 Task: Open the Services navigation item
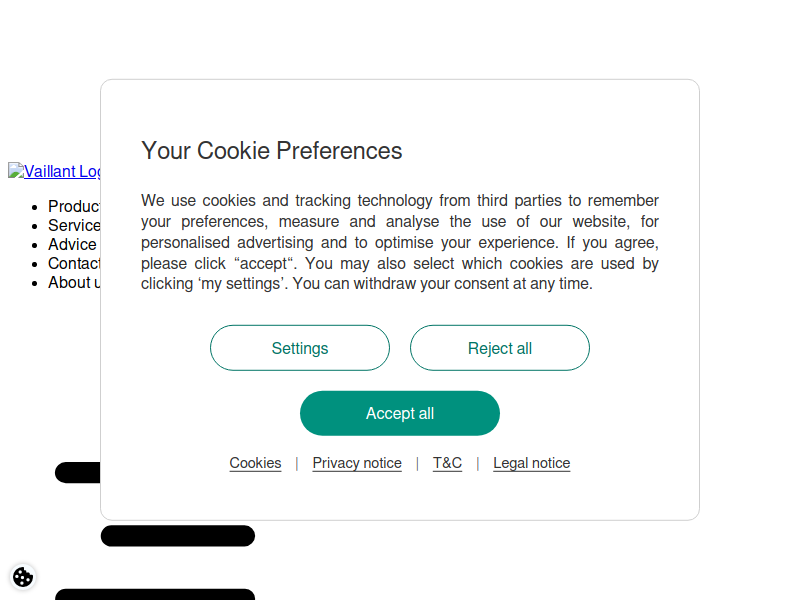(x=74, y=225)
